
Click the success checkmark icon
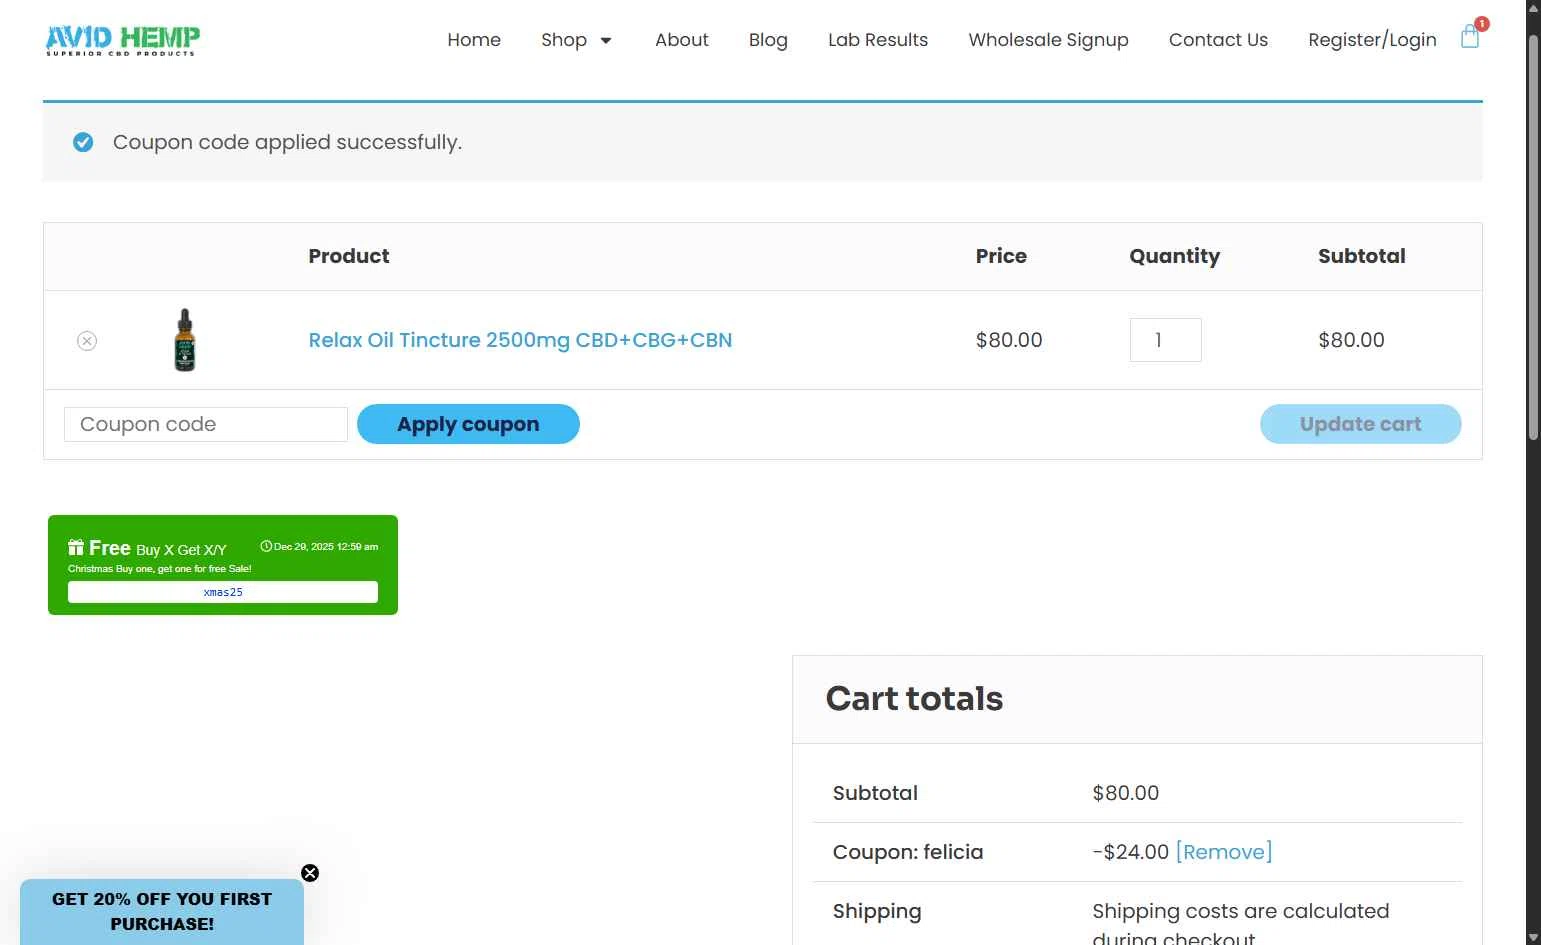[83, 142]
